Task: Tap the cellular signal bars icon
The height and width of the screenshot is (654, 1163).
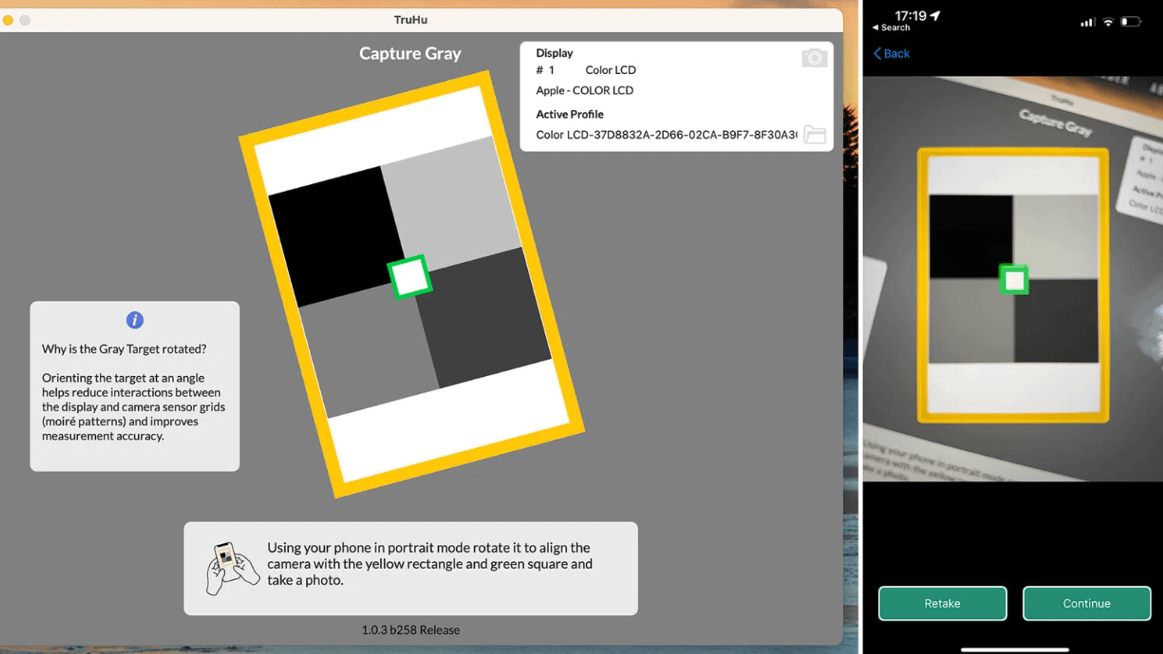Action: (1087, 22)
